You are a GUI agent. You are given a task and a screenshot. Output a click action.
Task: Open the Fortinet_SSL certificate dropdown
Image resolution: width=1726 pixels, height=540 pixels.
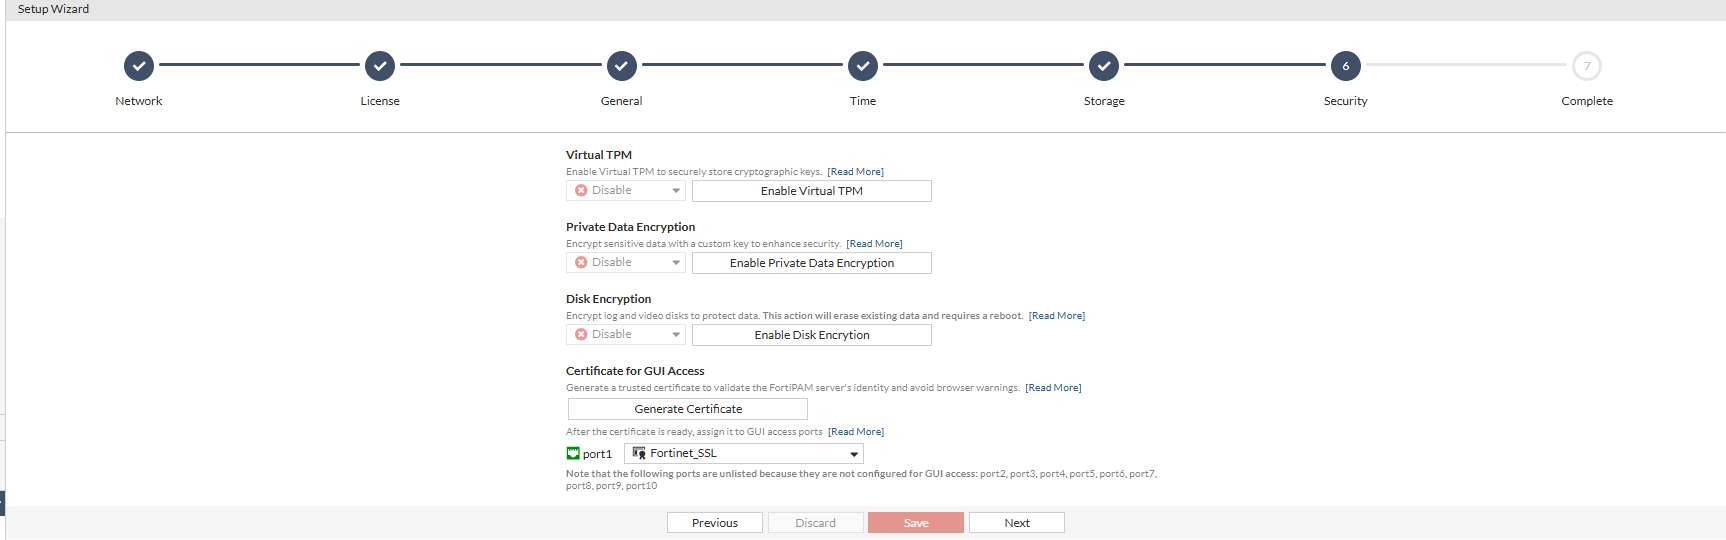(743, 454)
